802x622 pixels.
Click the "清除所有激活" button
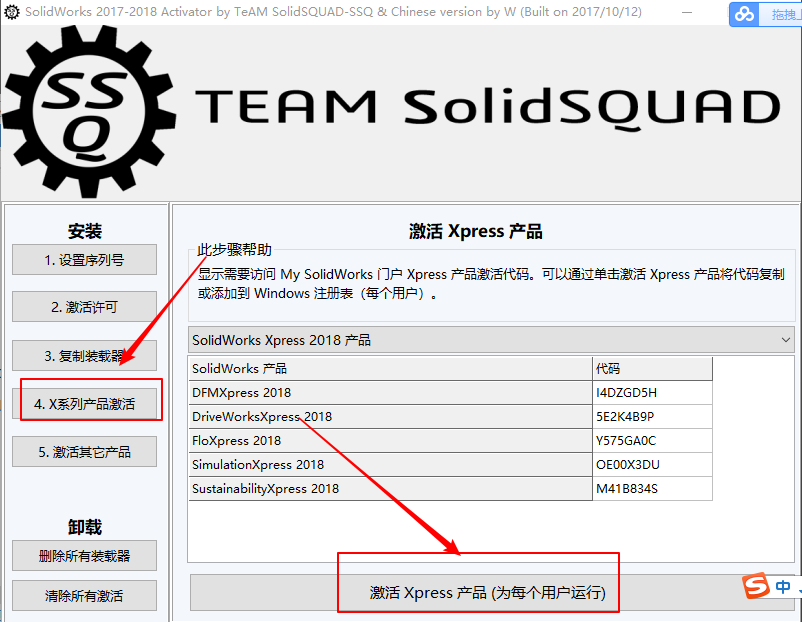tap(84, 597)
